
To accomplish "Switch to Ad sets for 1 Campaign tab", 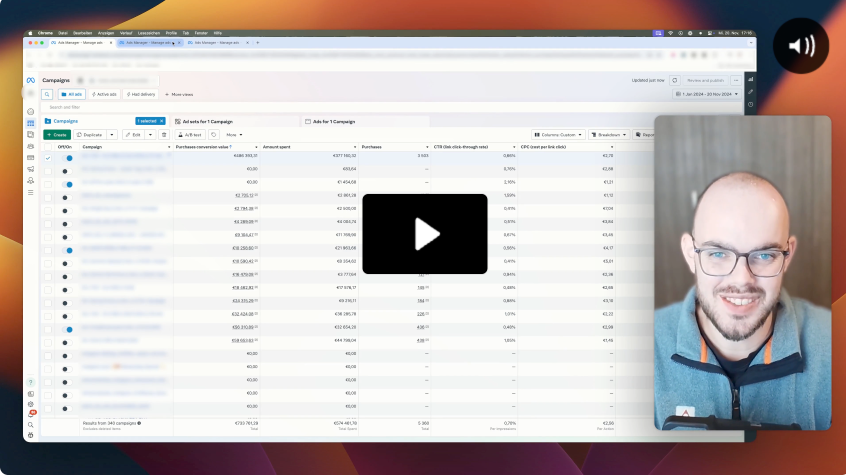I will coord(236,121).
